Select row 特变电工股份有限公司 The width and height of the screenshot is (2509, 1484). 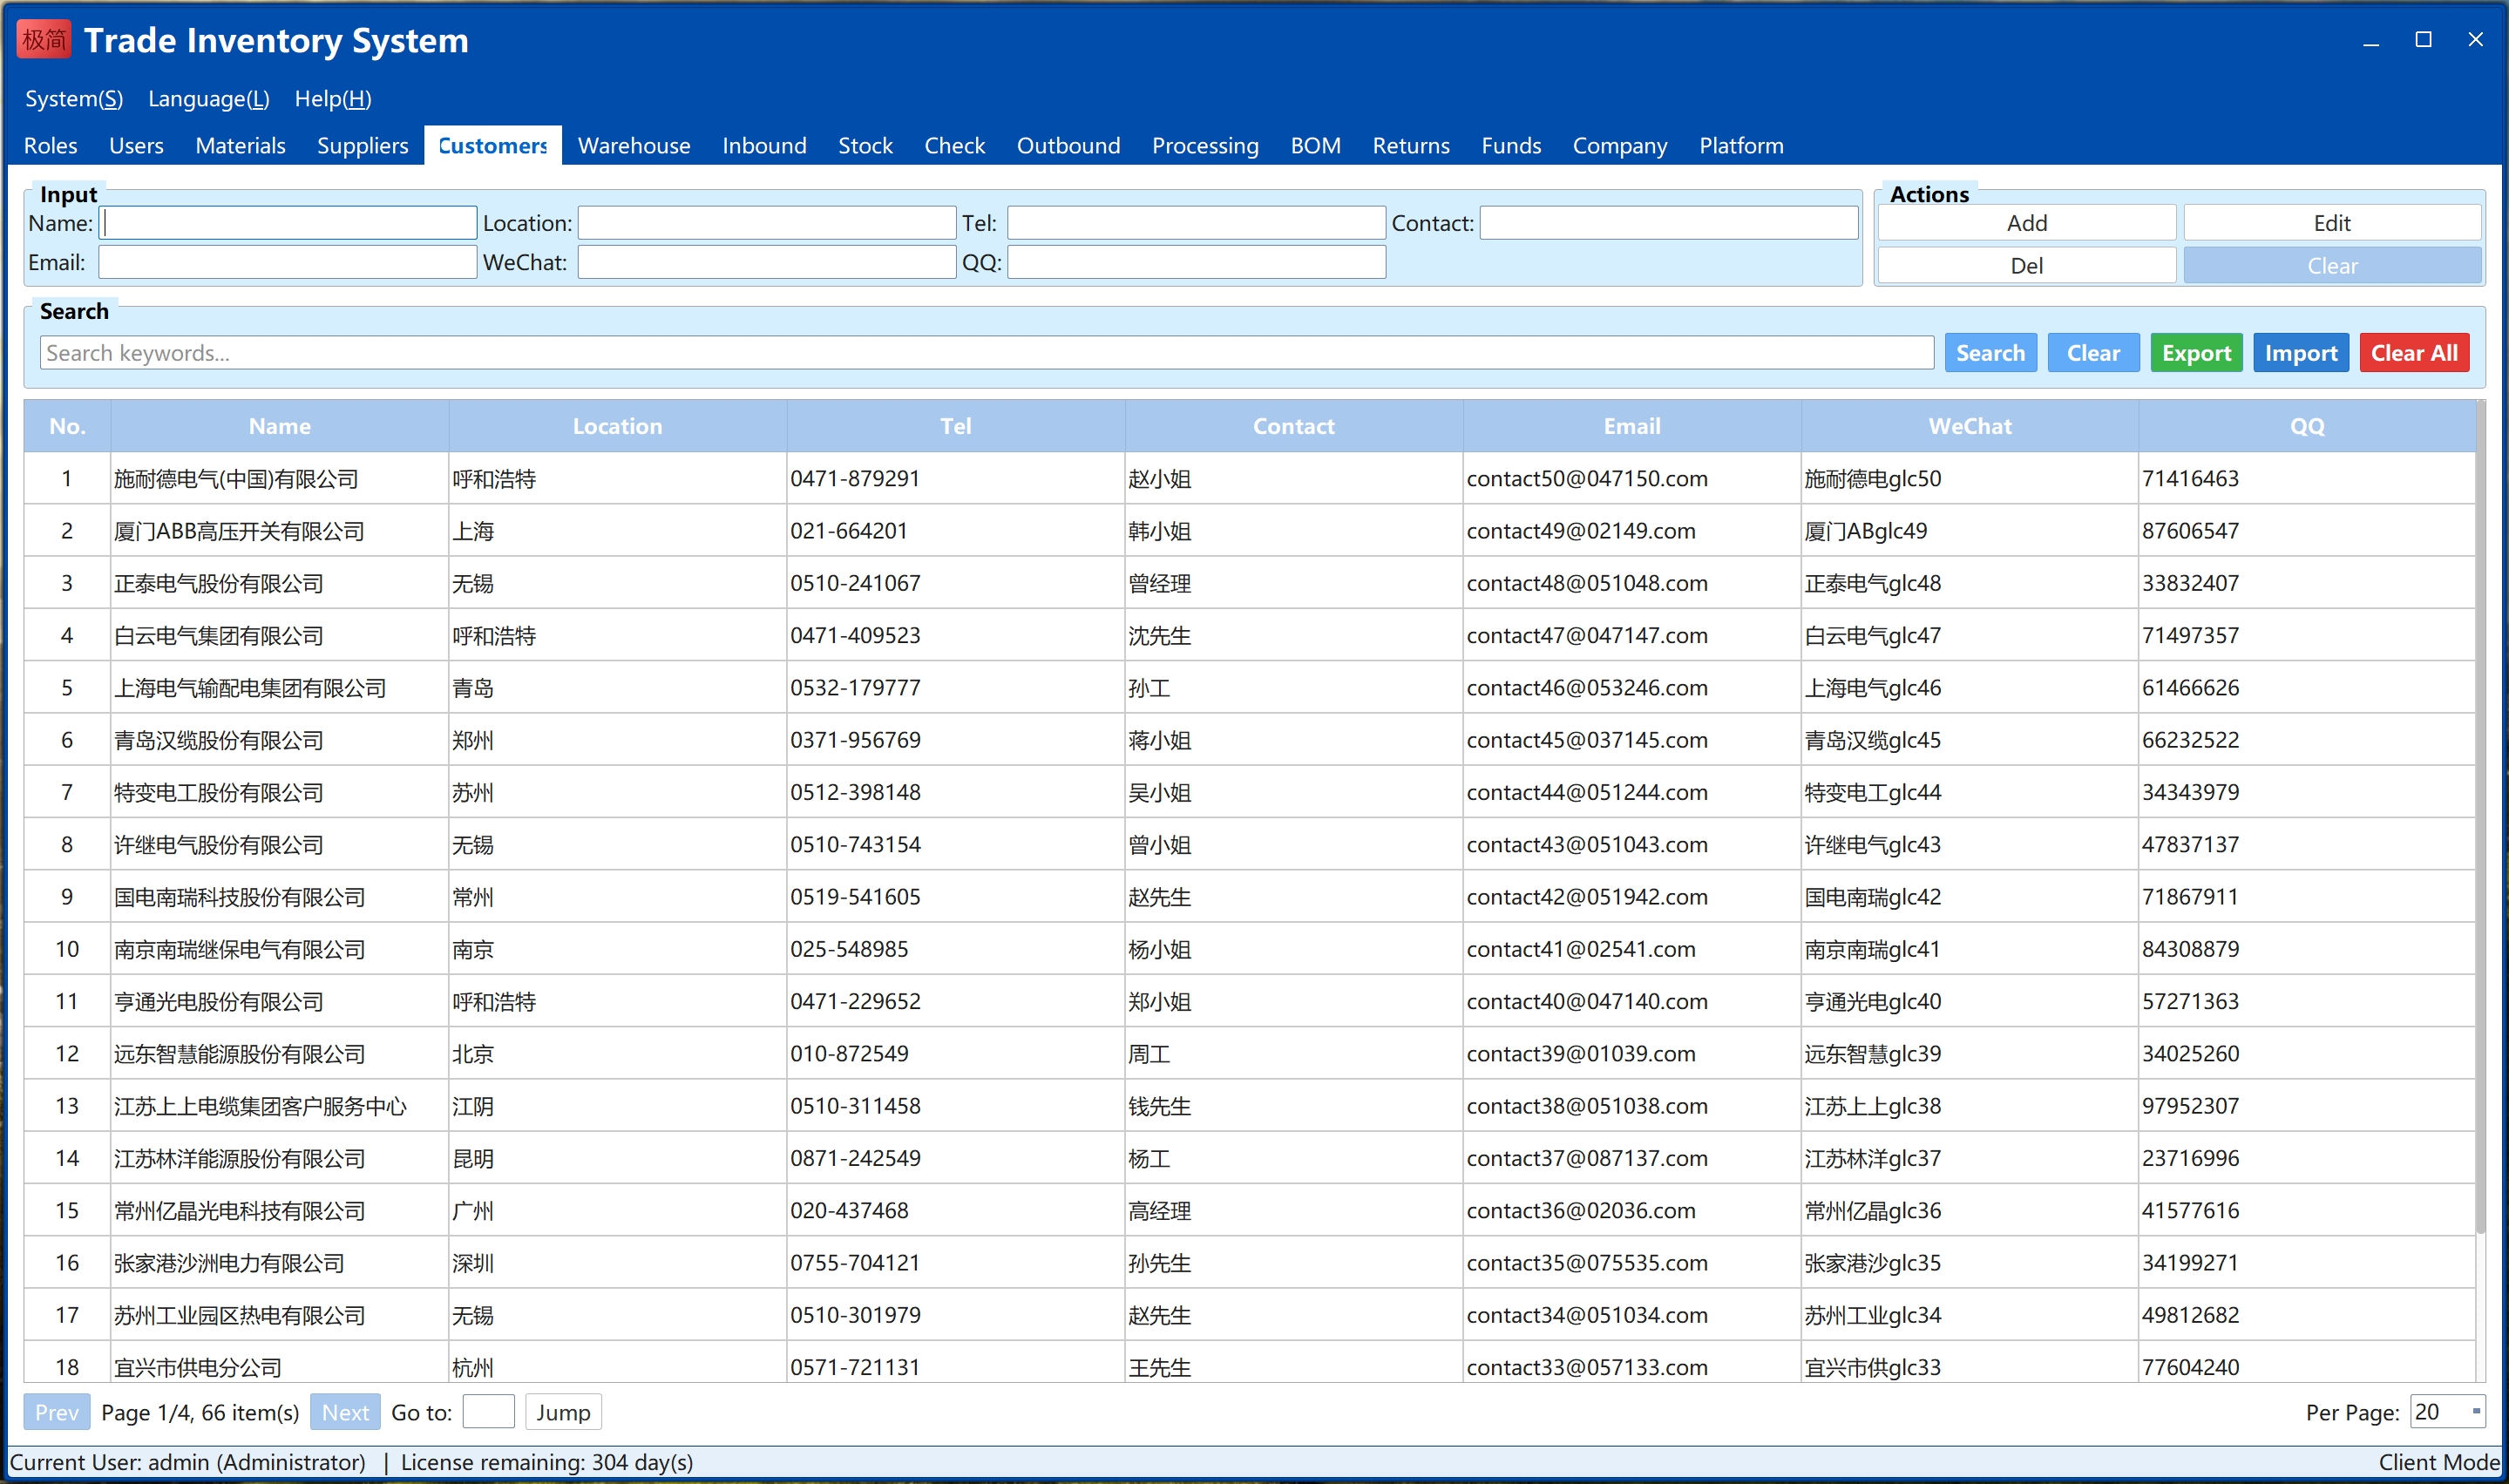pos(1250,792)
